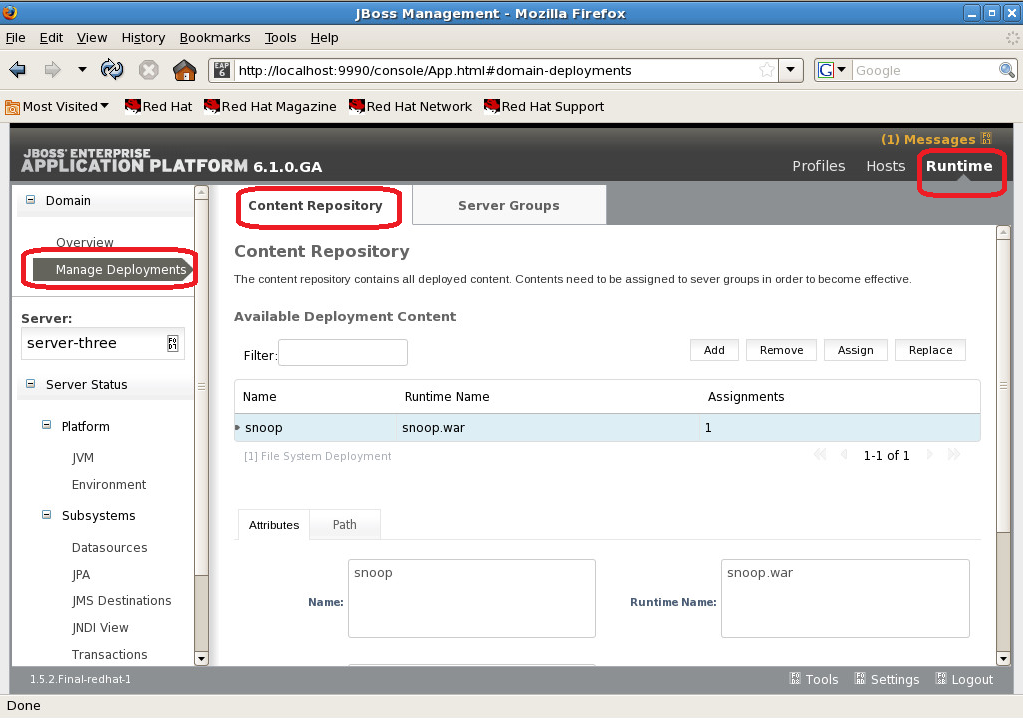This screenshot has width=1023, height=718.
Task: Open the Edit menu
Action: coord(51,38)
